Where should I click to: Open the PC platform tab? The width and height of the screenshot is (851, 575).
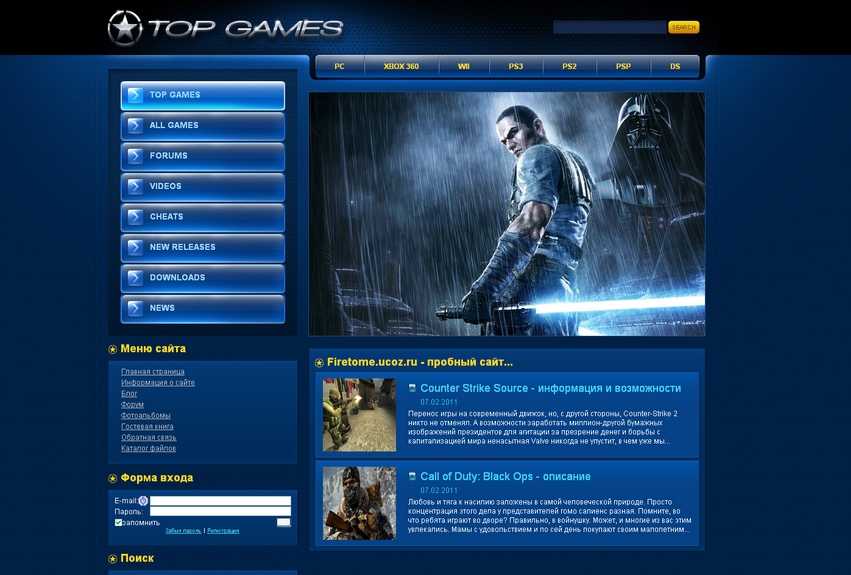tap(339, 66)
